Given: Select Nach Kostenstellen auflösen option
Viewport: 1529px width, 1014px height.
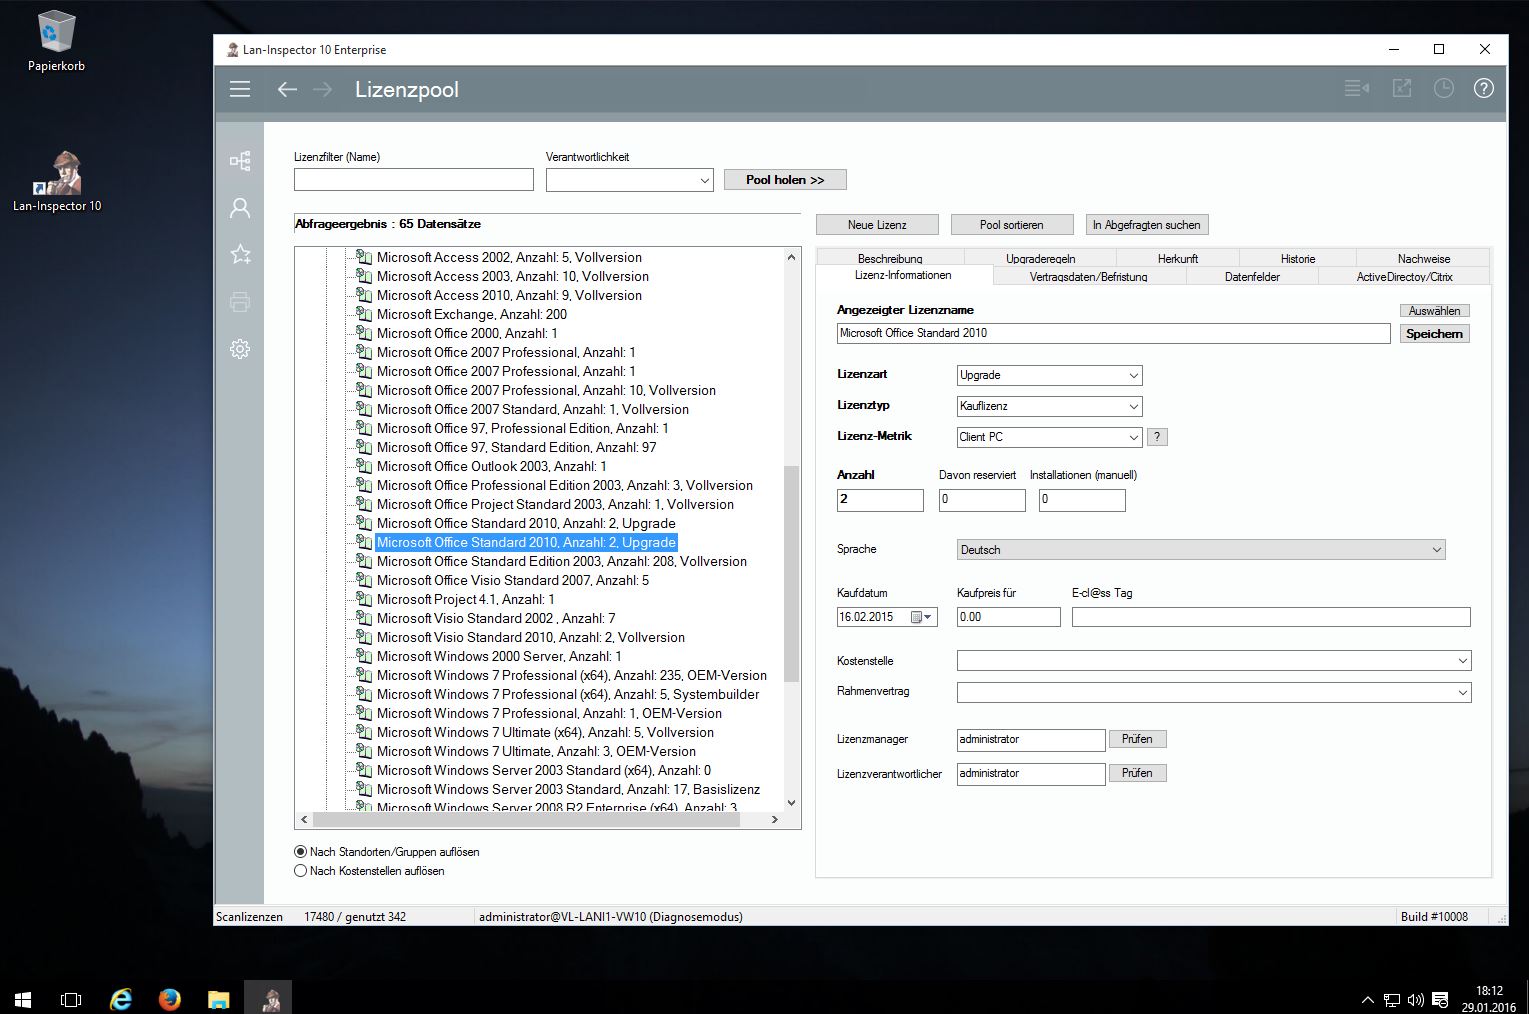Looking at the screenshot, I should click(x=301, y=871).
